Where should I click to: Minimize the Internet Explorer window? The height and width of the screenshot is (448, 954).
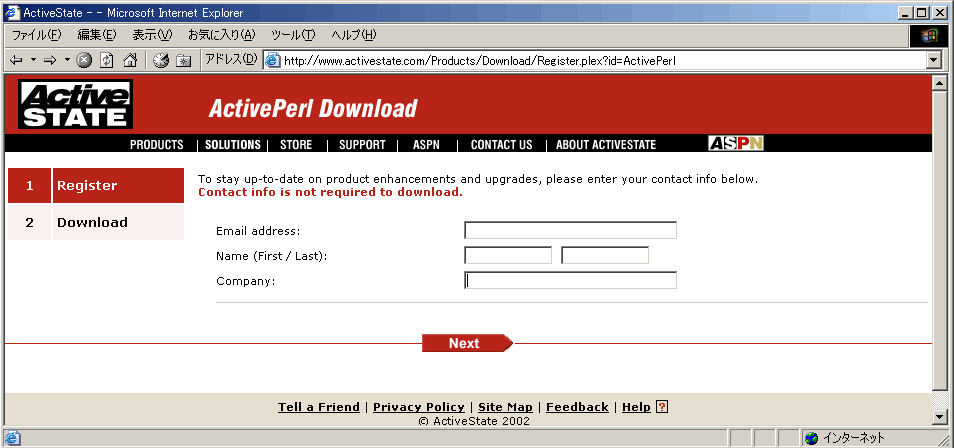click(x=906, y=12)
